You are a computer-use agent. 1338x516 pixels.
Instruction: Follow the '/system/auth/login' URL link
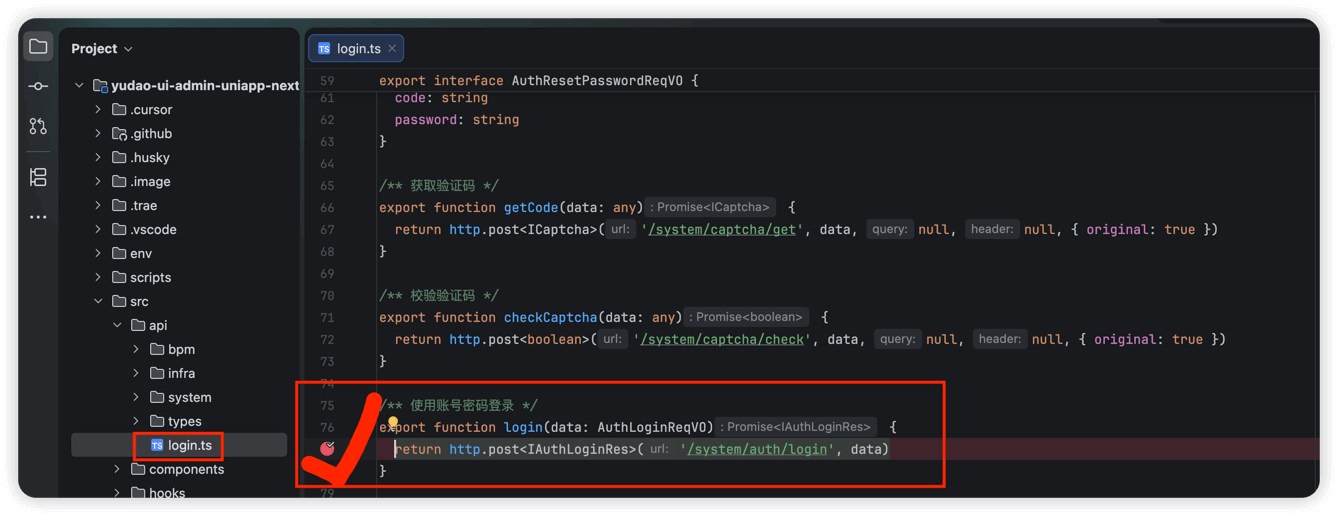click(758, 449)
